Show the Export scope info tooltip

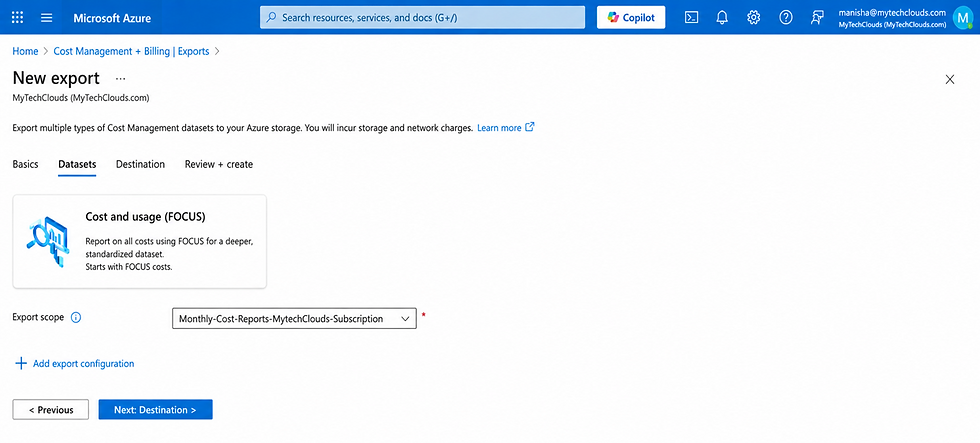point(76,317)
